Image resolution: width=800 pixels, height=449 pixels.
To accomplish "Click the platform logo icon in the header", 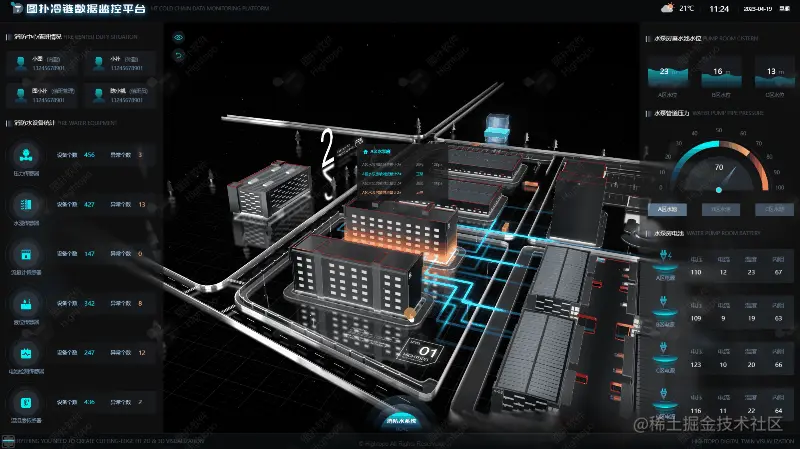I will point(16,8).
